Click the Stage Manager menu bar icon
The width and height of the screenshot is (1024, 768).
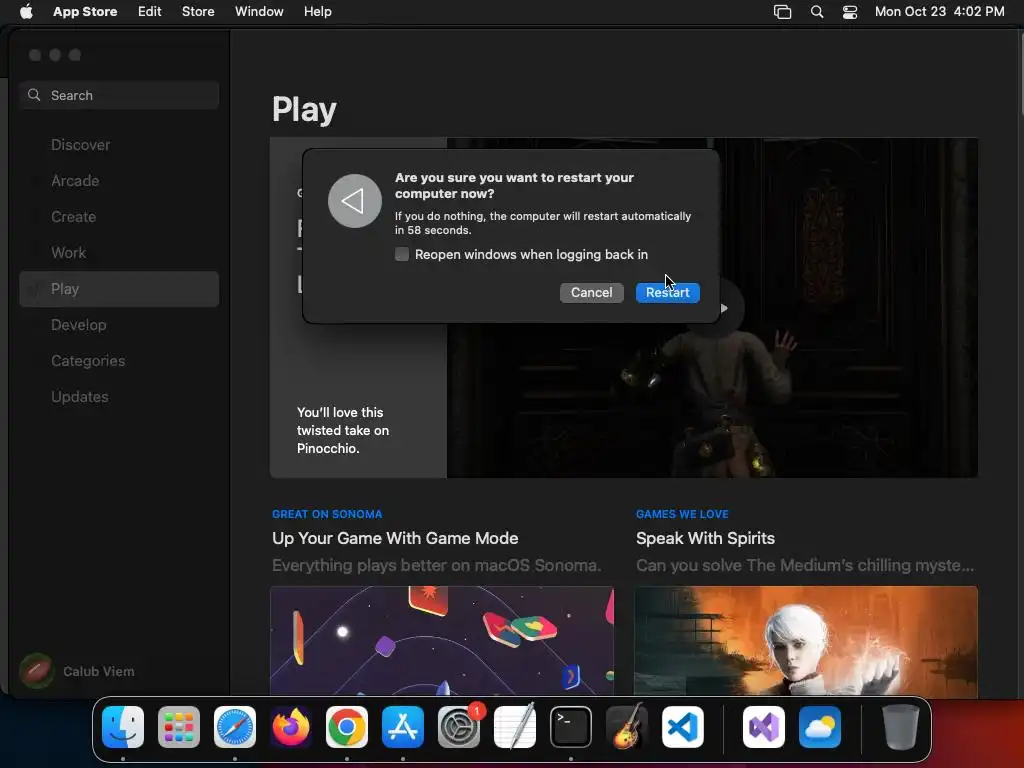(782, 12)
